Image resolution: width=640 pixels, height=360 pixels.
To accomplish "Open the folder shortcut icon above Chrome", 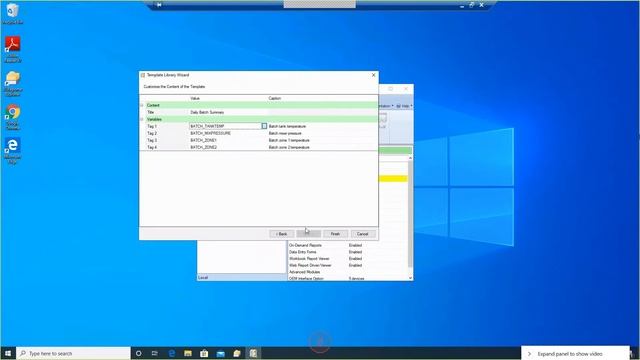I will [12, 82].
